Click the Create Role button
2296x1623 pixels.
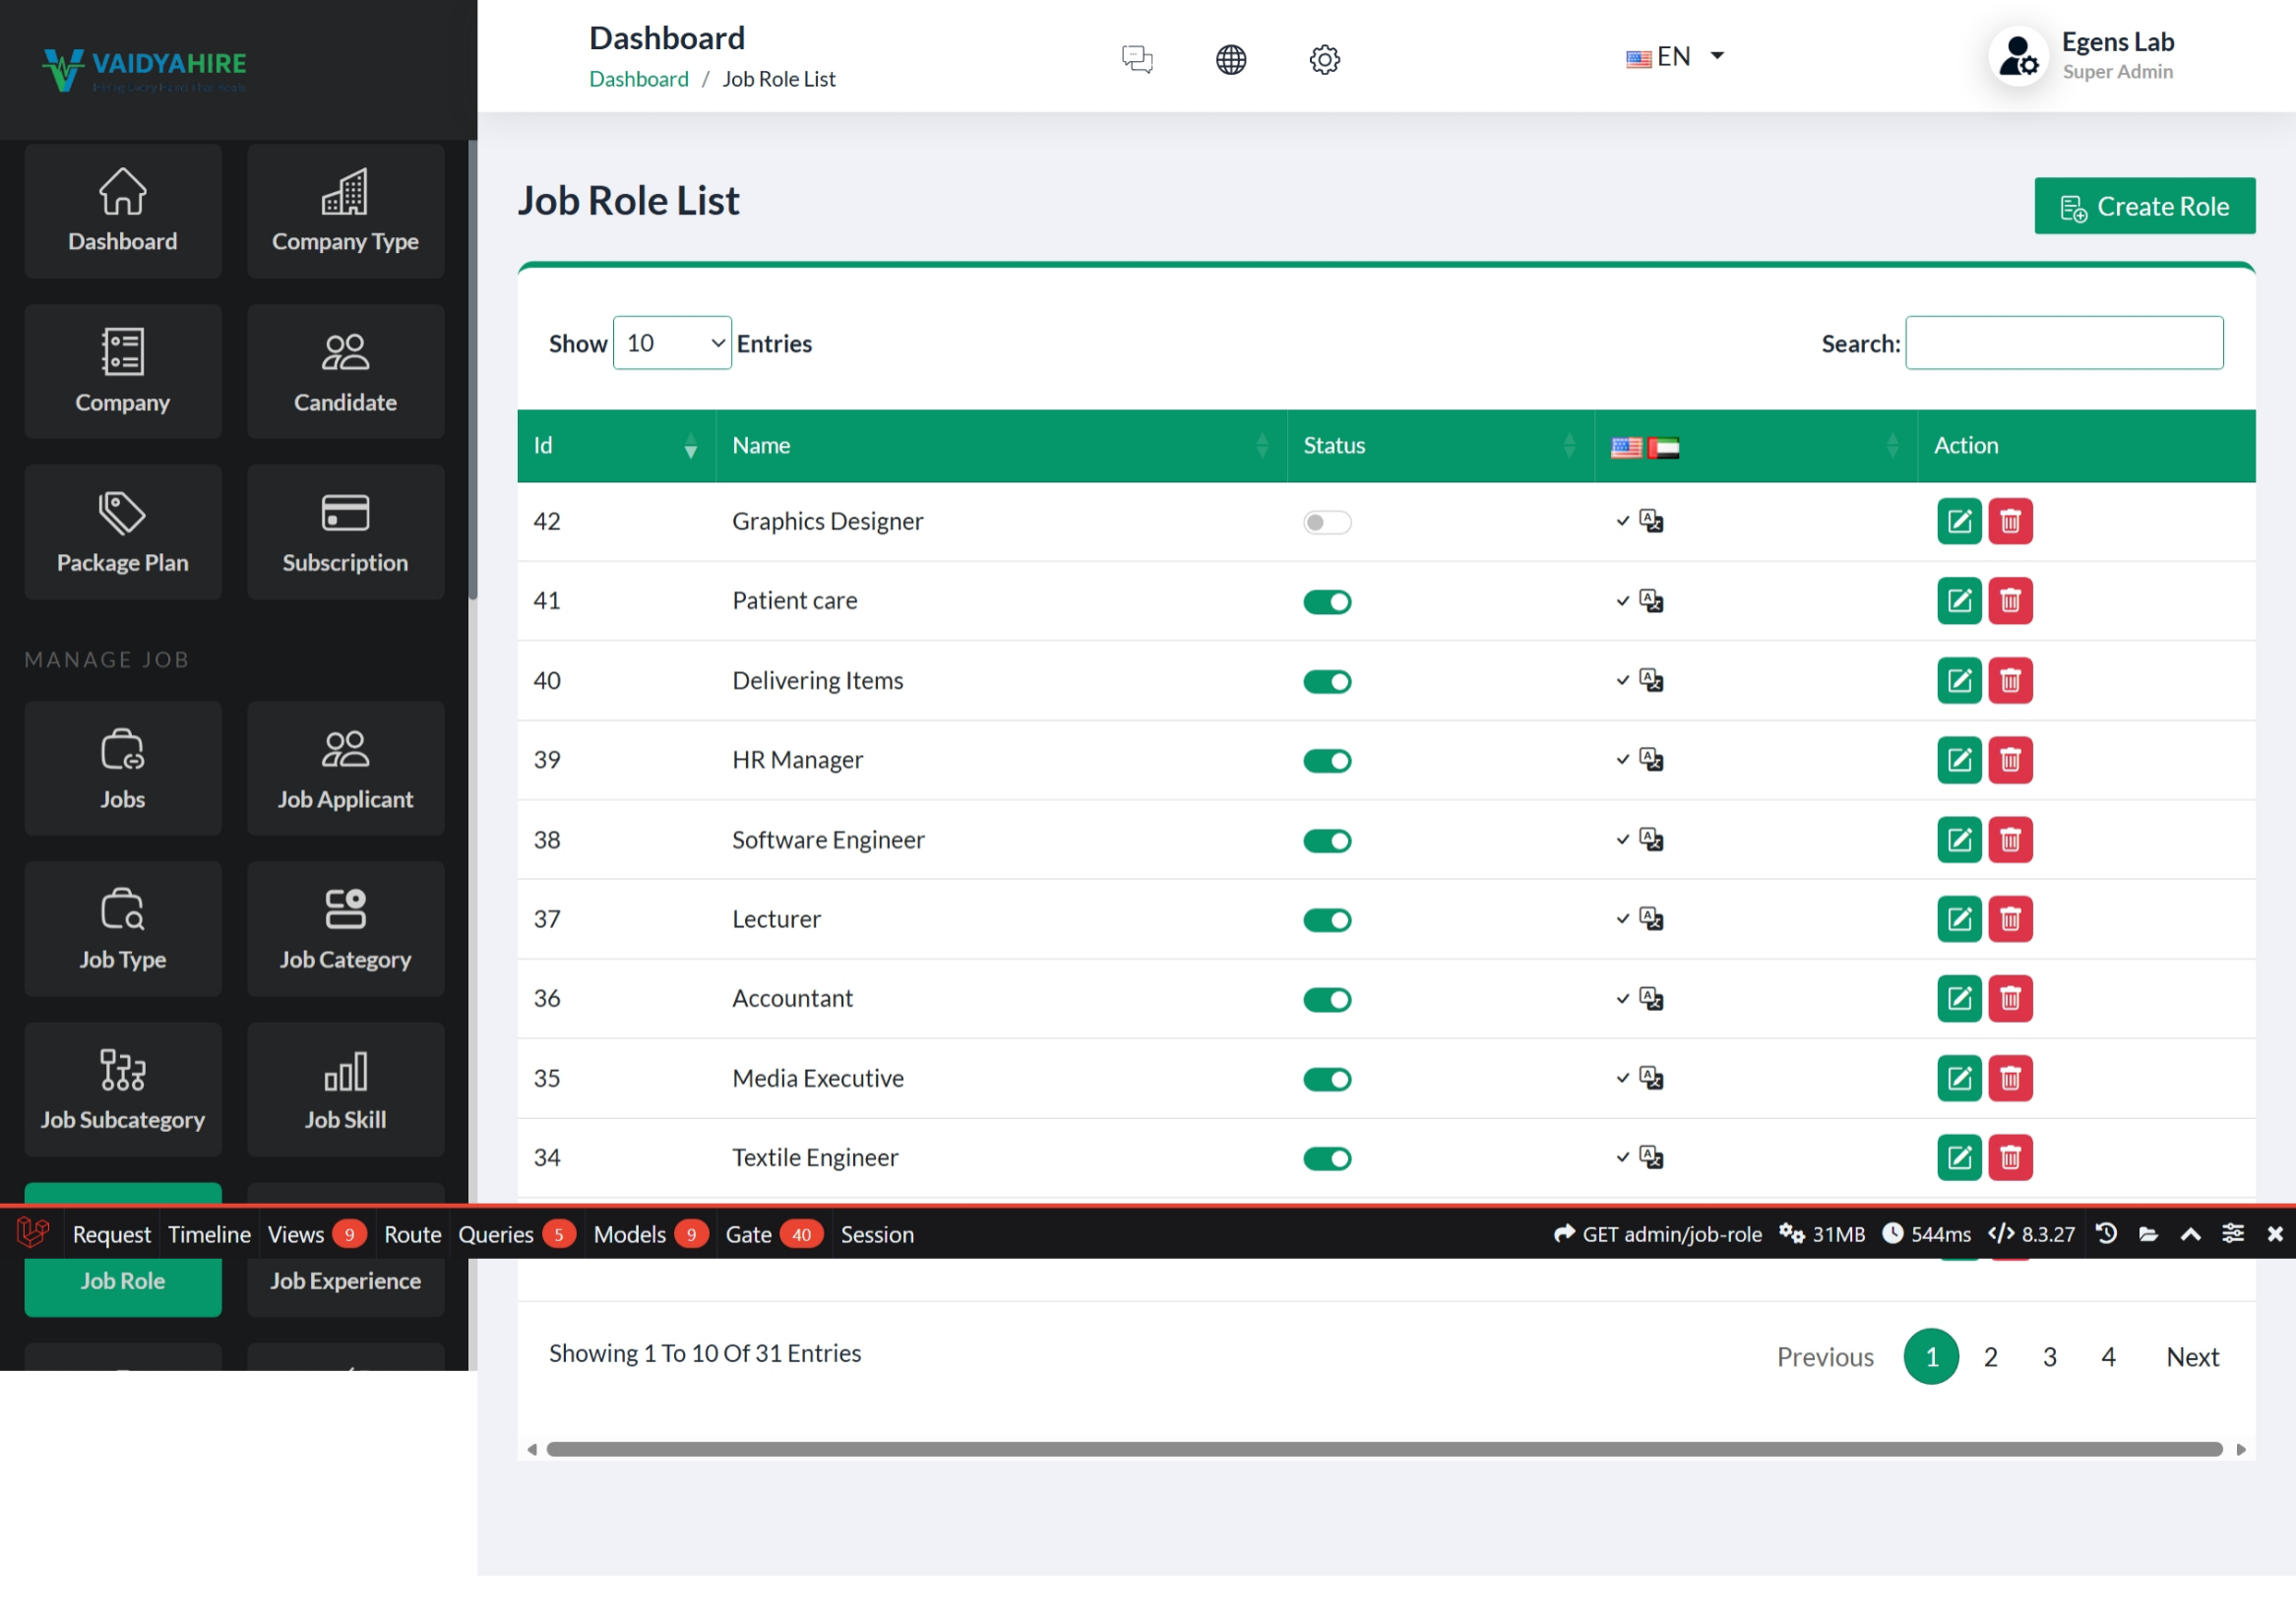click(2143, 206)
